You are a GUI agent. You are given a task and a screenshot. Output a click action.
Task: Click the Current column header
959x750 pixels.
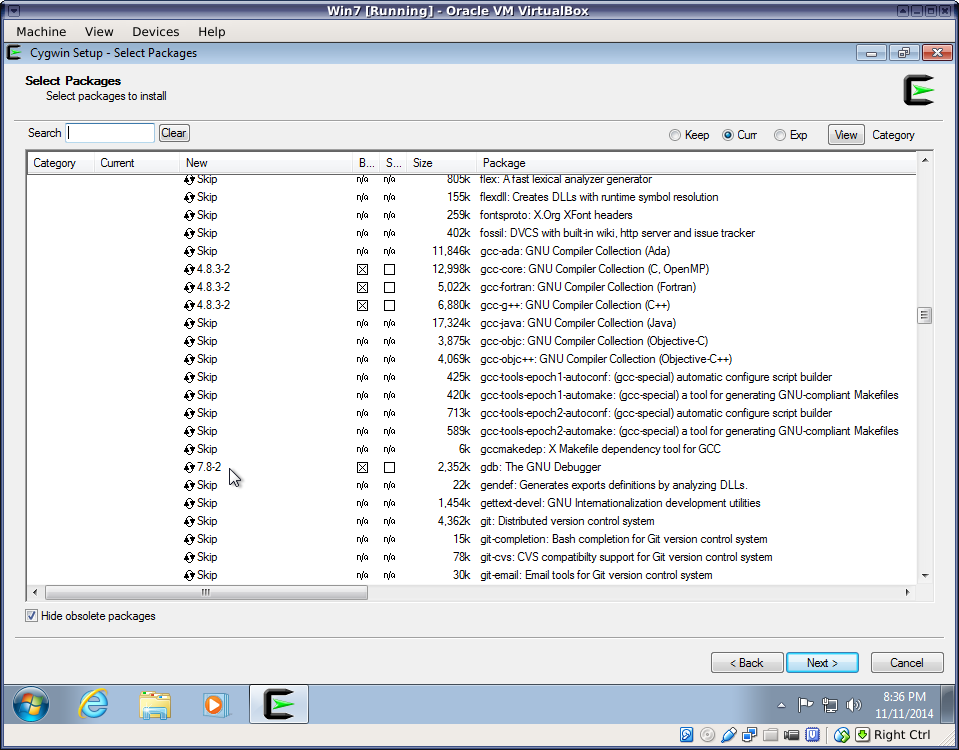[x=136, y=163]
